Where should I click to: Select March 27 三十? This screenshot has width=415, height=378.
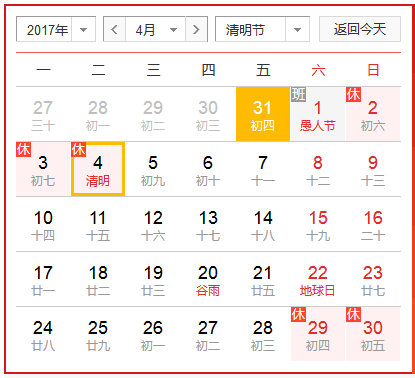click(43, 114)
